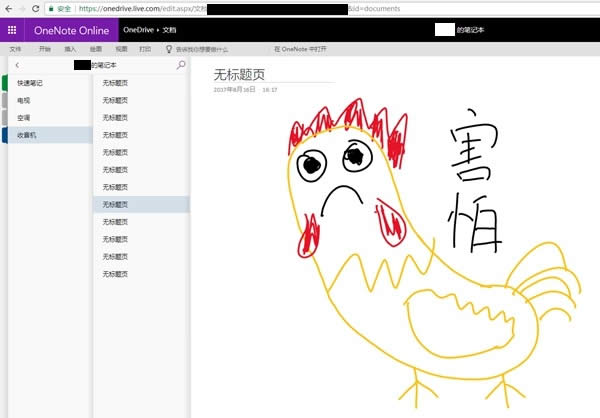Collapse notebook pane with the back chevron
This screenshot has width=600, height=418.
click(17, 65)
